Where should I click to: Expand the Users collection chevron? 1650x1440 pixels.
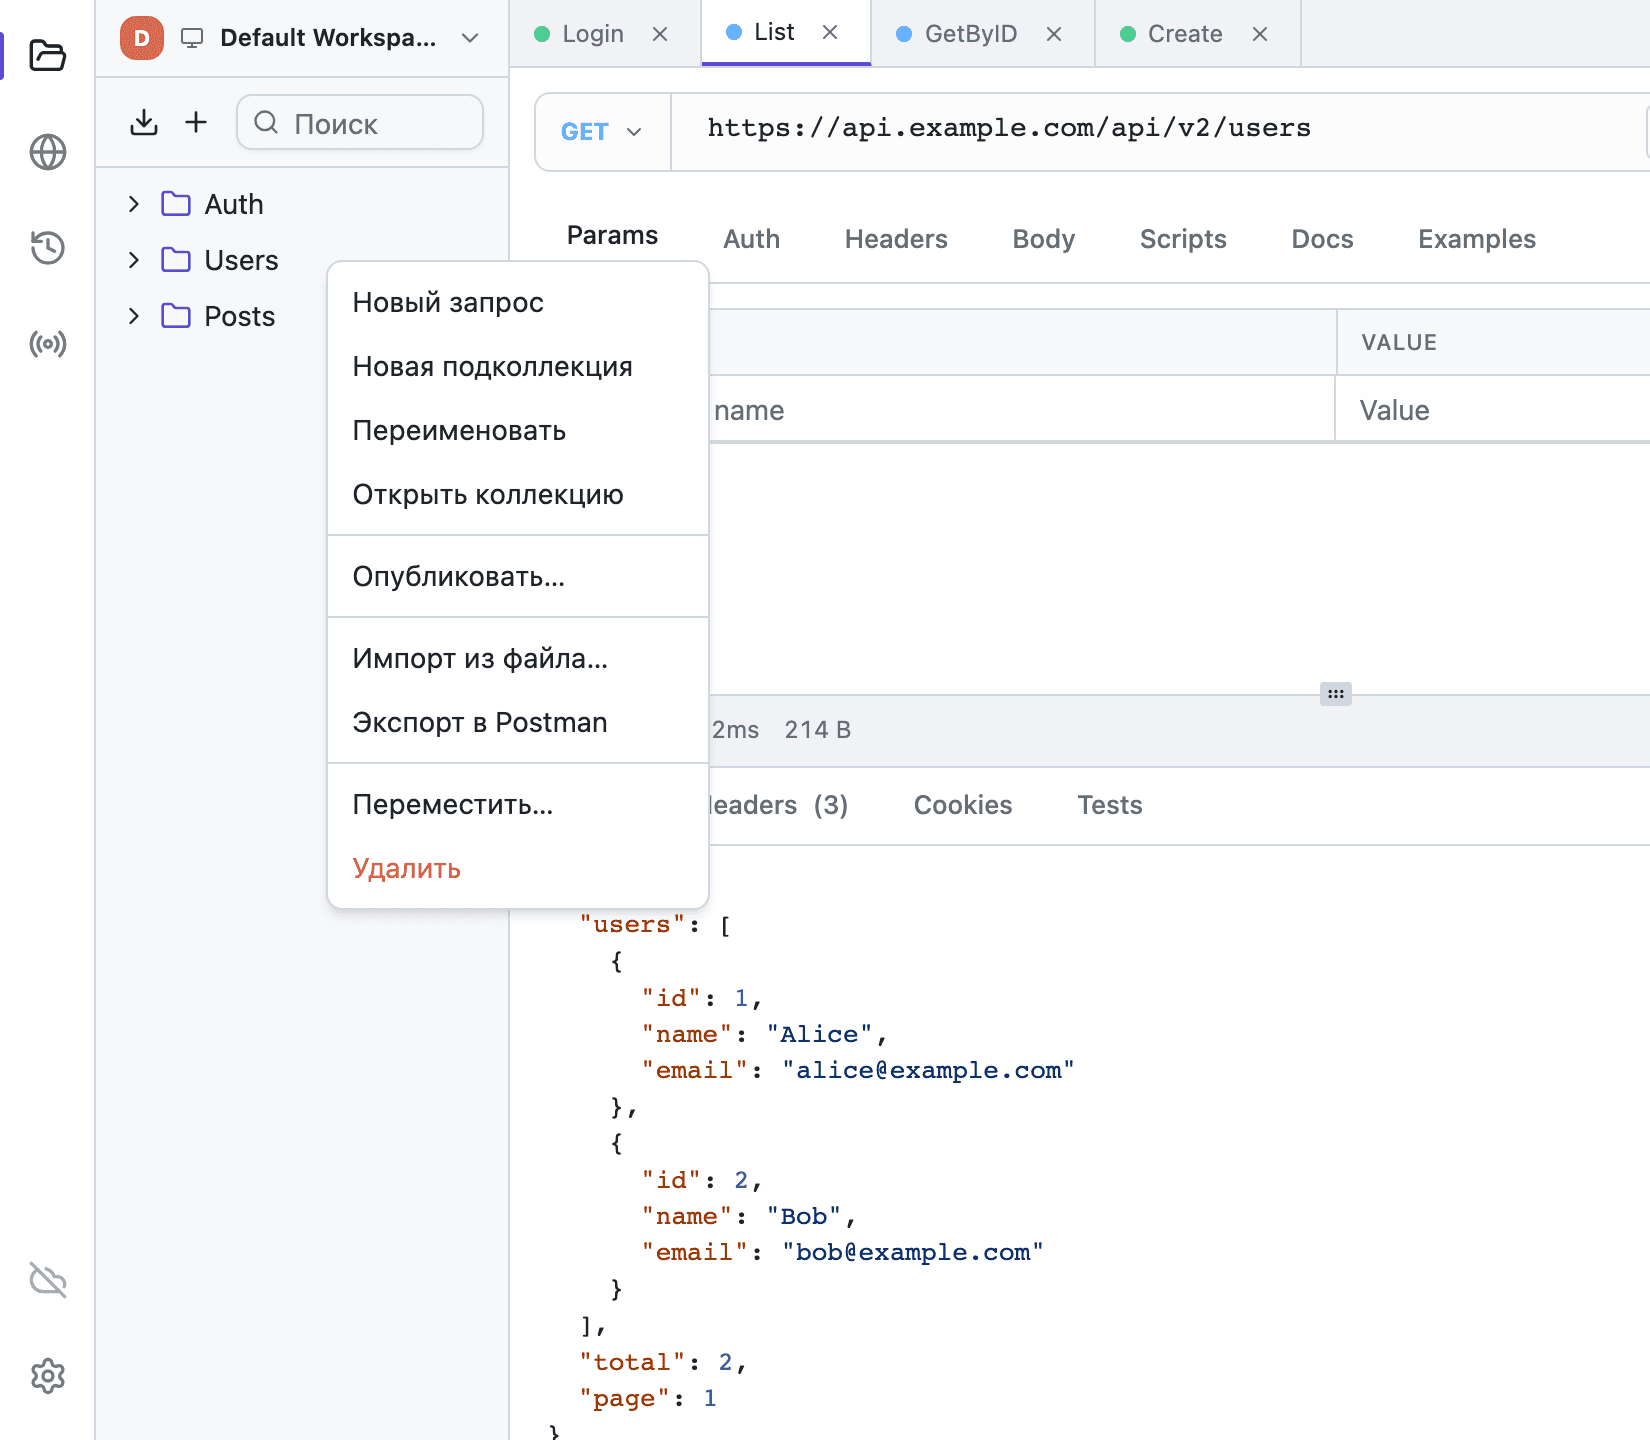[134, 260]
